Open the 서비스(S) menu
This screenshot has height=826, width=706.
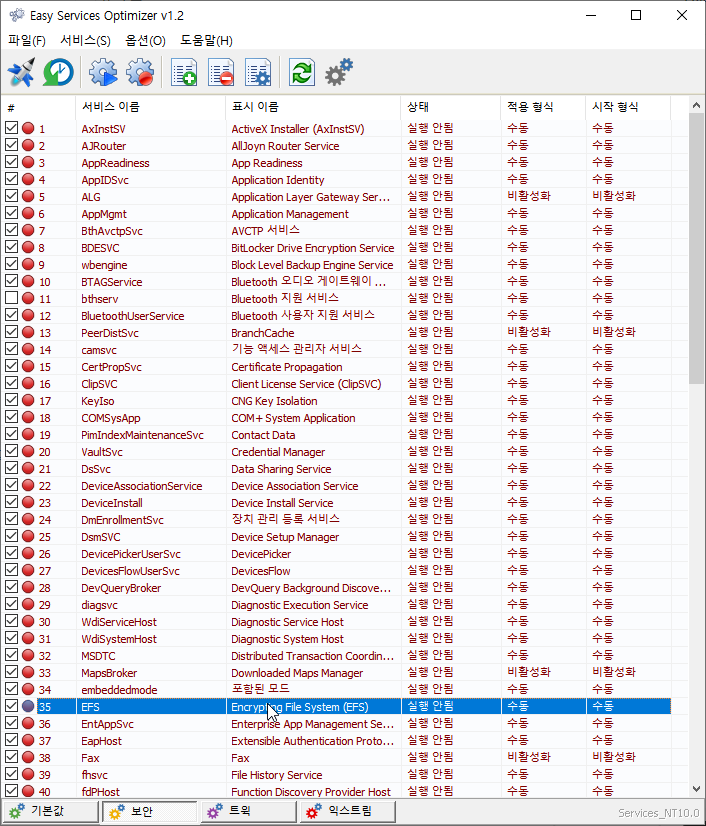pyautogui.click(x=85, y=41)
